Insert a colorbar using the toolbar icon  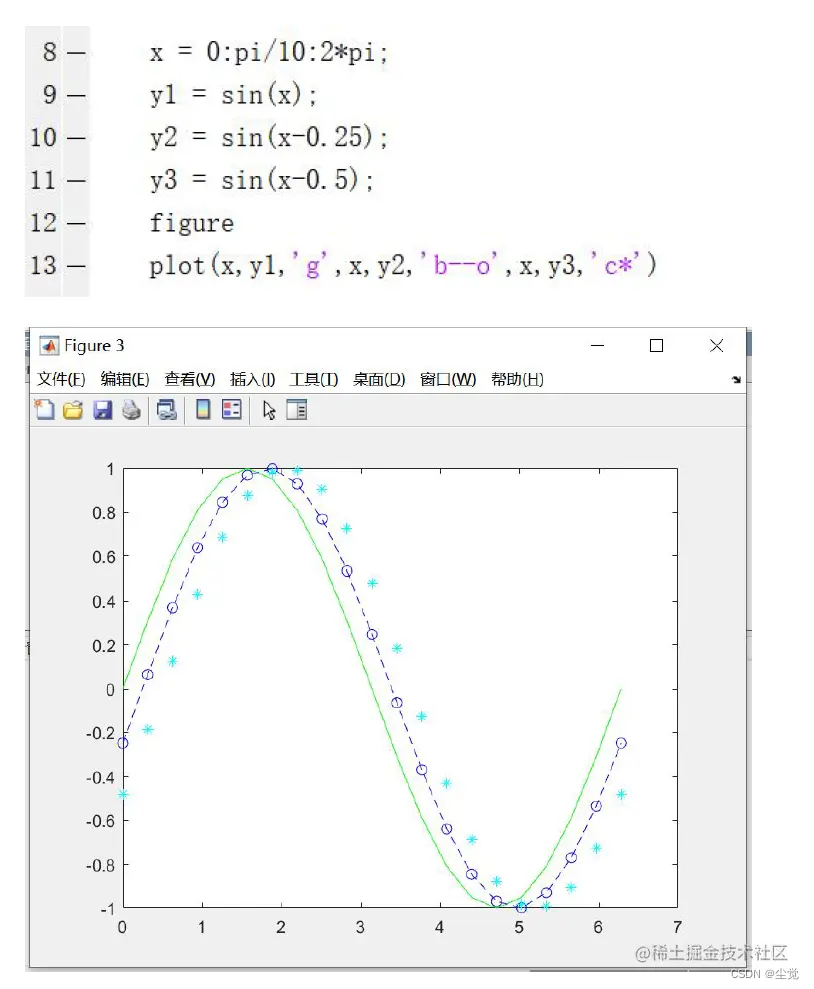[202, 410]
